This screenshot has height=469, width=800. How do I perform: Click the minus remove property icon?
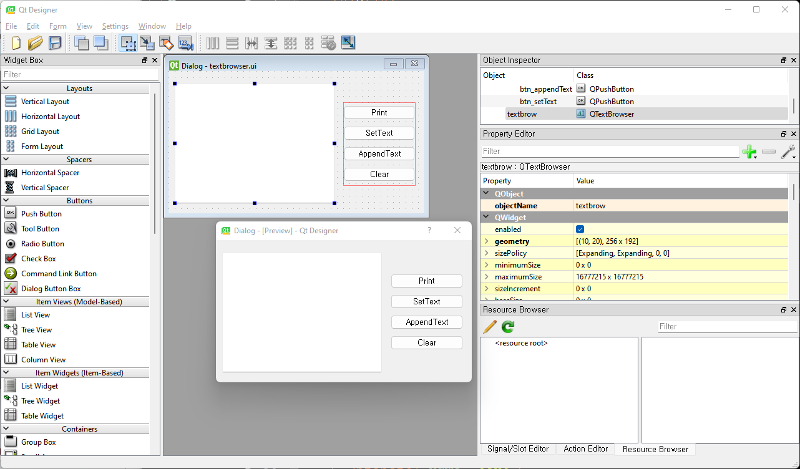[769, 152]
